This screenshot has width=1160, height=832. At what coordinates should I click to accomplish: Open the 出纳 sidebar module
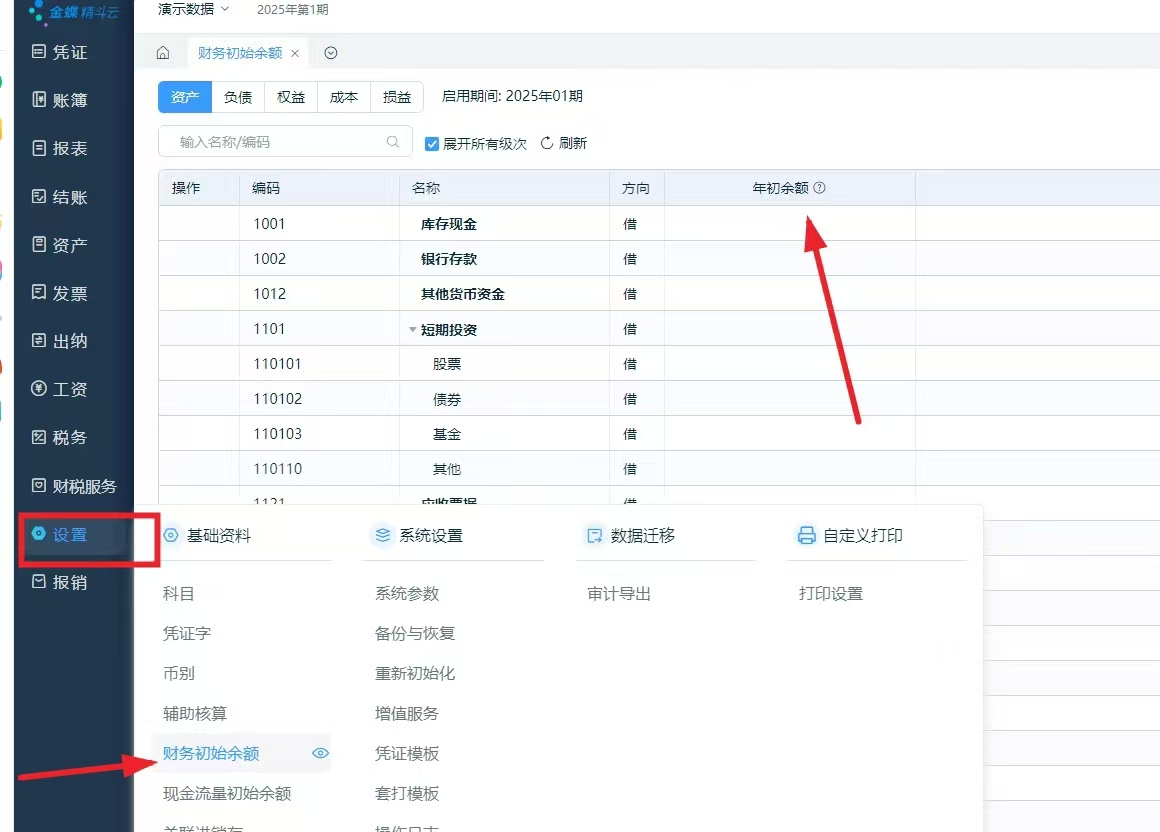point(60,341)
